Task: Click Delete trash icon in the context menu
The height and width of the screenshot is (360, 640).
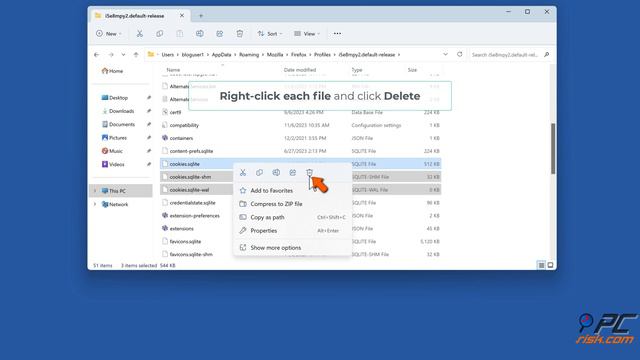Action: click(x=309, y=173)
